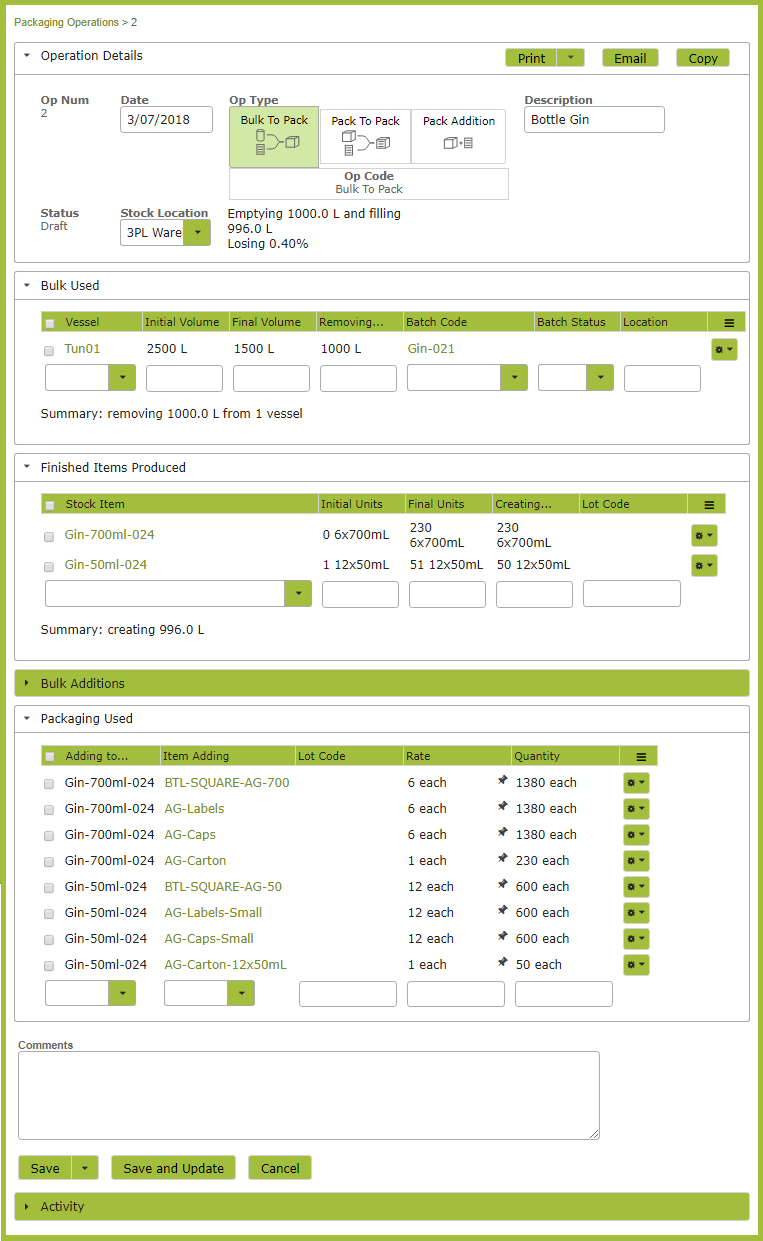This screenshot has width=763, height=1241.
Task: Open gear menu for Gin-50ml-024 finished item
Action: pyautogui.click(x=704, y=565)
